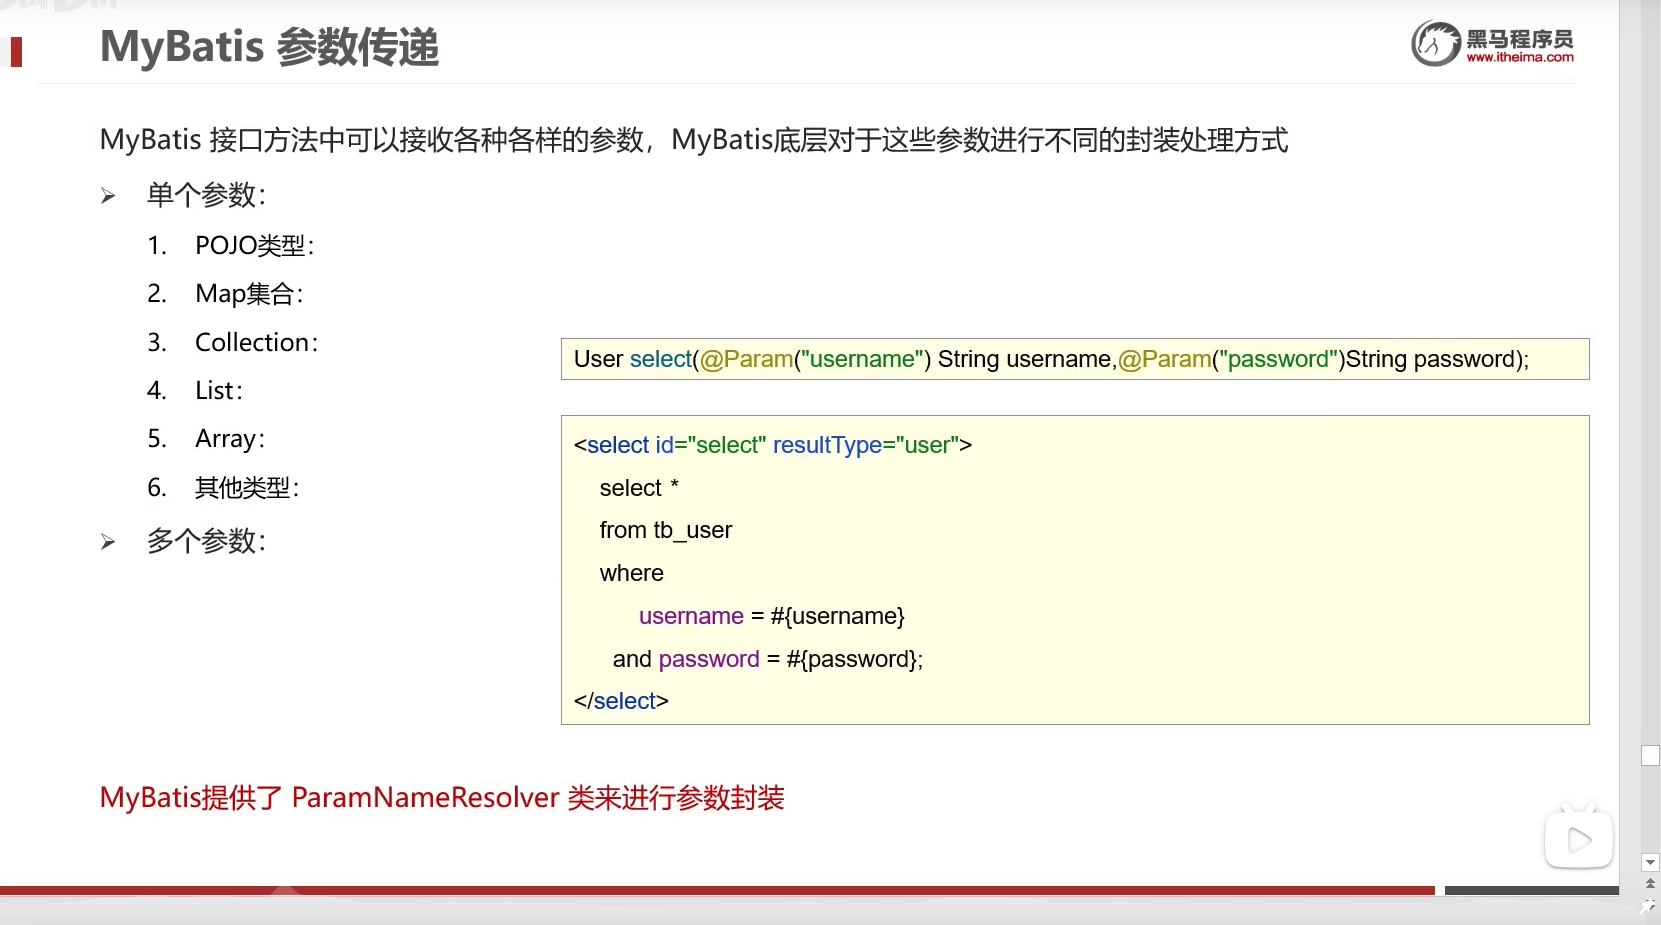1661x925 pixels.
Task: Click the intro sentence starting 'MyBatis 接口方法中'
Action: tap(694, 140)
